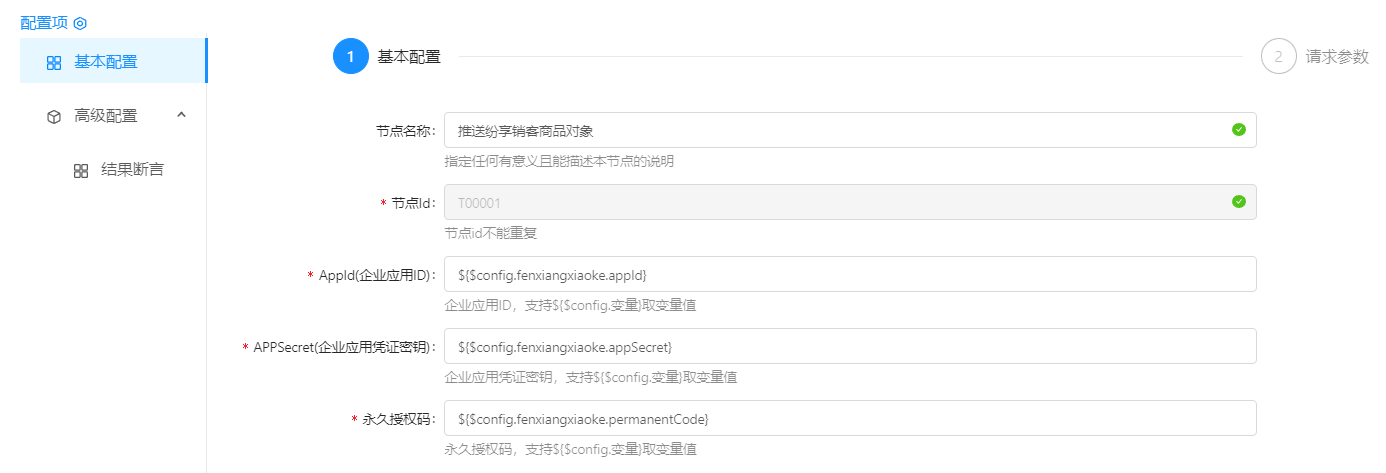Click the grid icon beside 基本配置 in sidebar
This screenshot has height=473, width=1386.
coord(54,63)
